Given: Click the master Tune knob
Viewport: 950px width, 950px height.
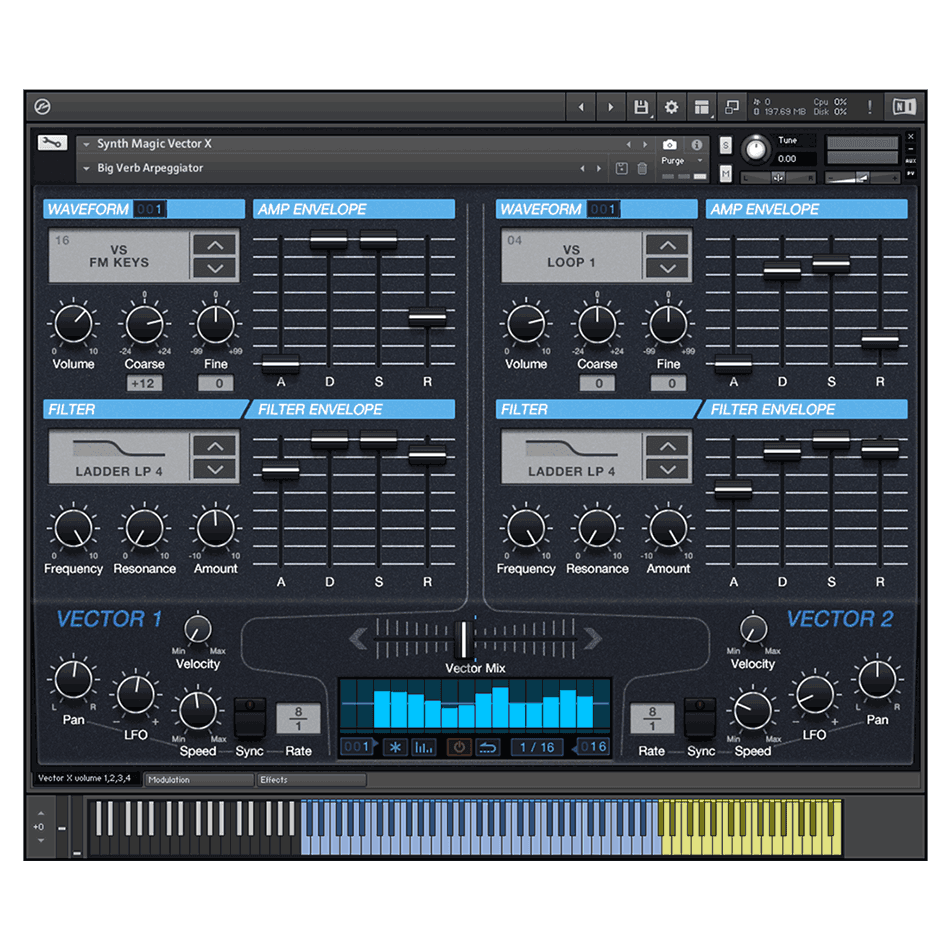Looking at the screenshot, I should pyautogui.click(x=756, y=149).
